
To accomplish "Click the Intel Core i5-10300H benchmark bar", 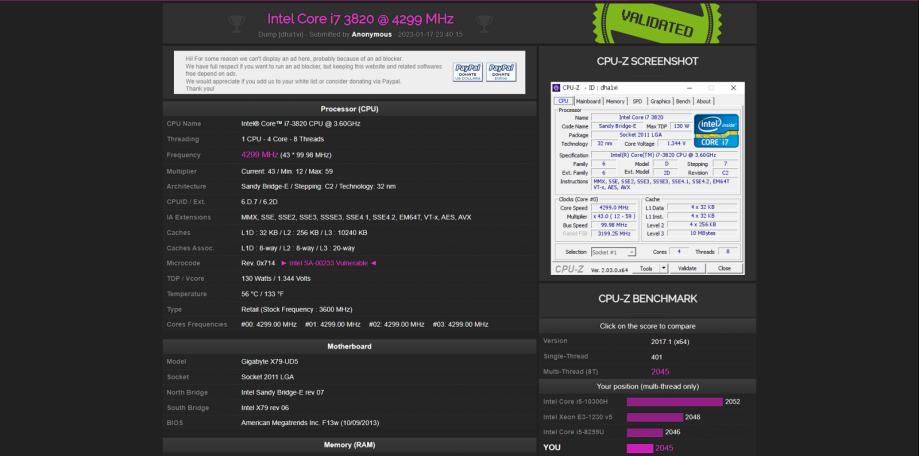I will tap(675, 402).
